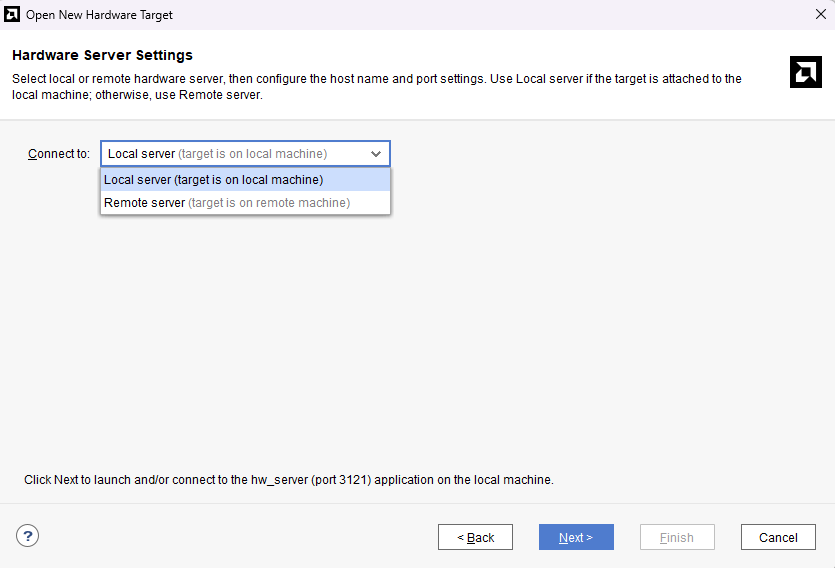
Task: Open help with the question mark icon
Action: (x=27, y=536)
